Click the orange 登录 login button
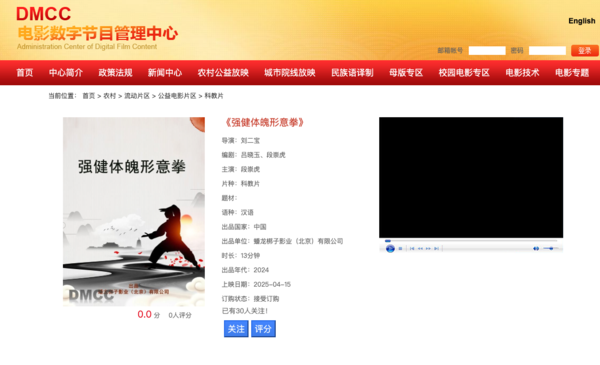Screen dimensions: 600x365 point(584,51)
